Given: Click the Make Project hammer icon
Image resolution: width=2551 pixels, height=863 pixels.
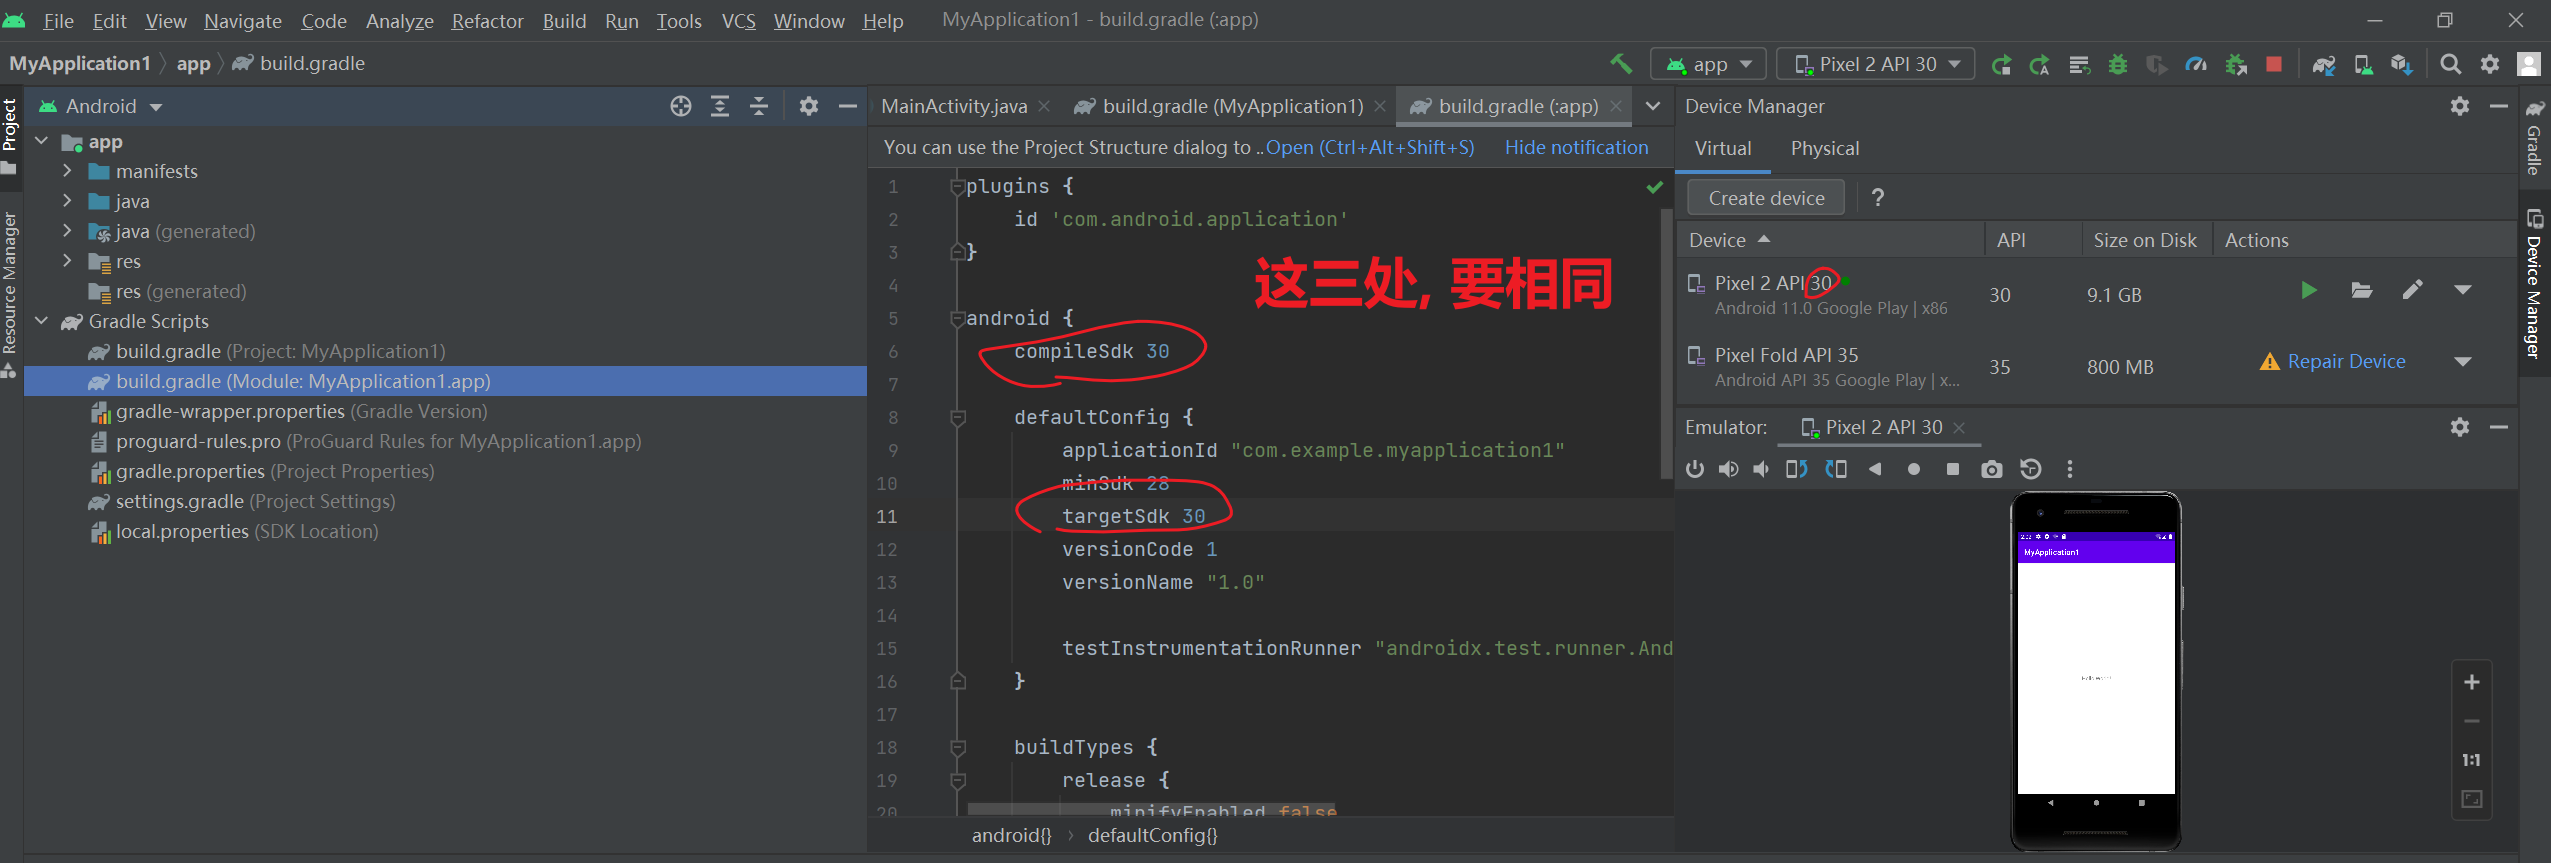Looking at the screenshot, I should tap(1621, 64).
